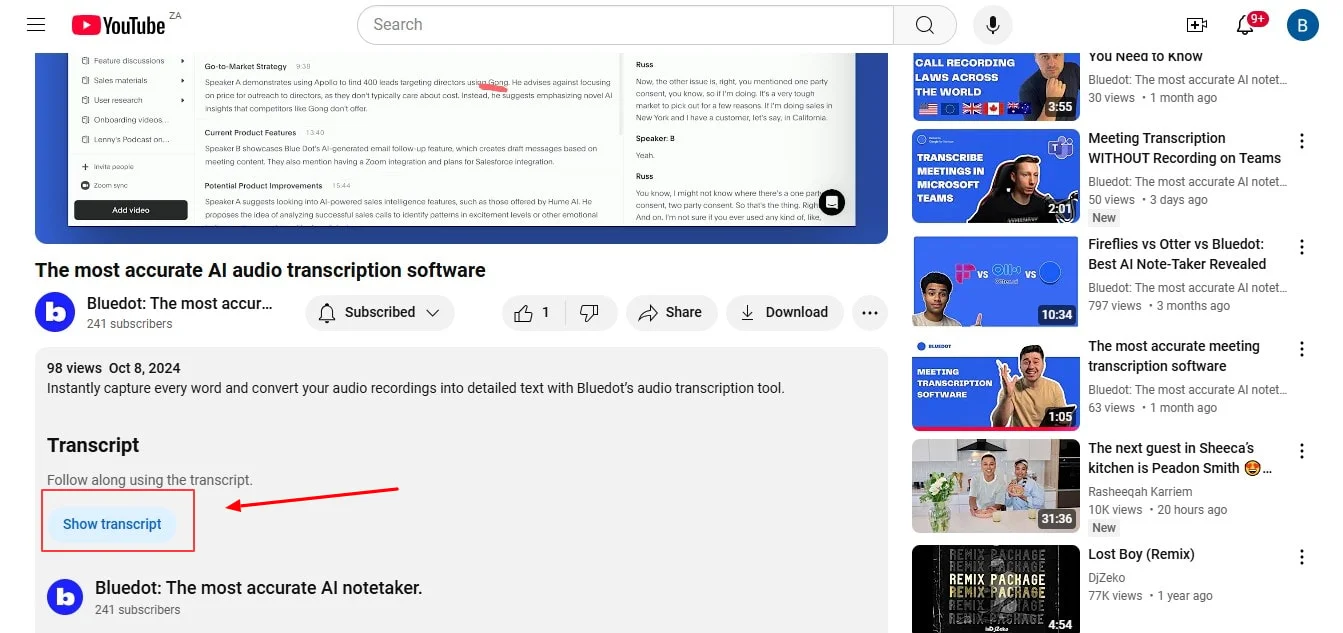The height and width of the screenshot is (633, 1343).
Task: Open the notifications bell
Action: pos(1246,25)
